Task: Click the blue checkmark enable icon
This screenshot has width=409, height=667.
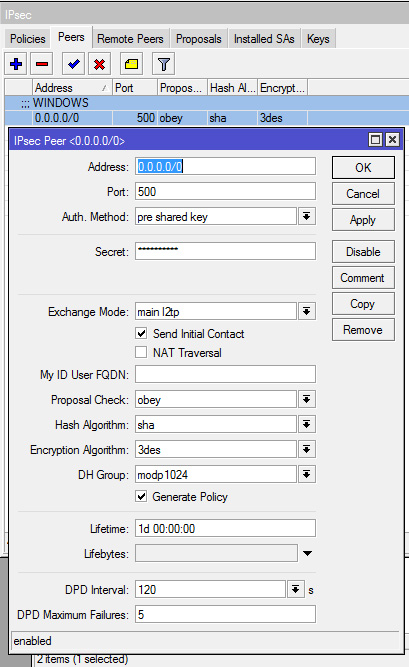Action: 73,64
